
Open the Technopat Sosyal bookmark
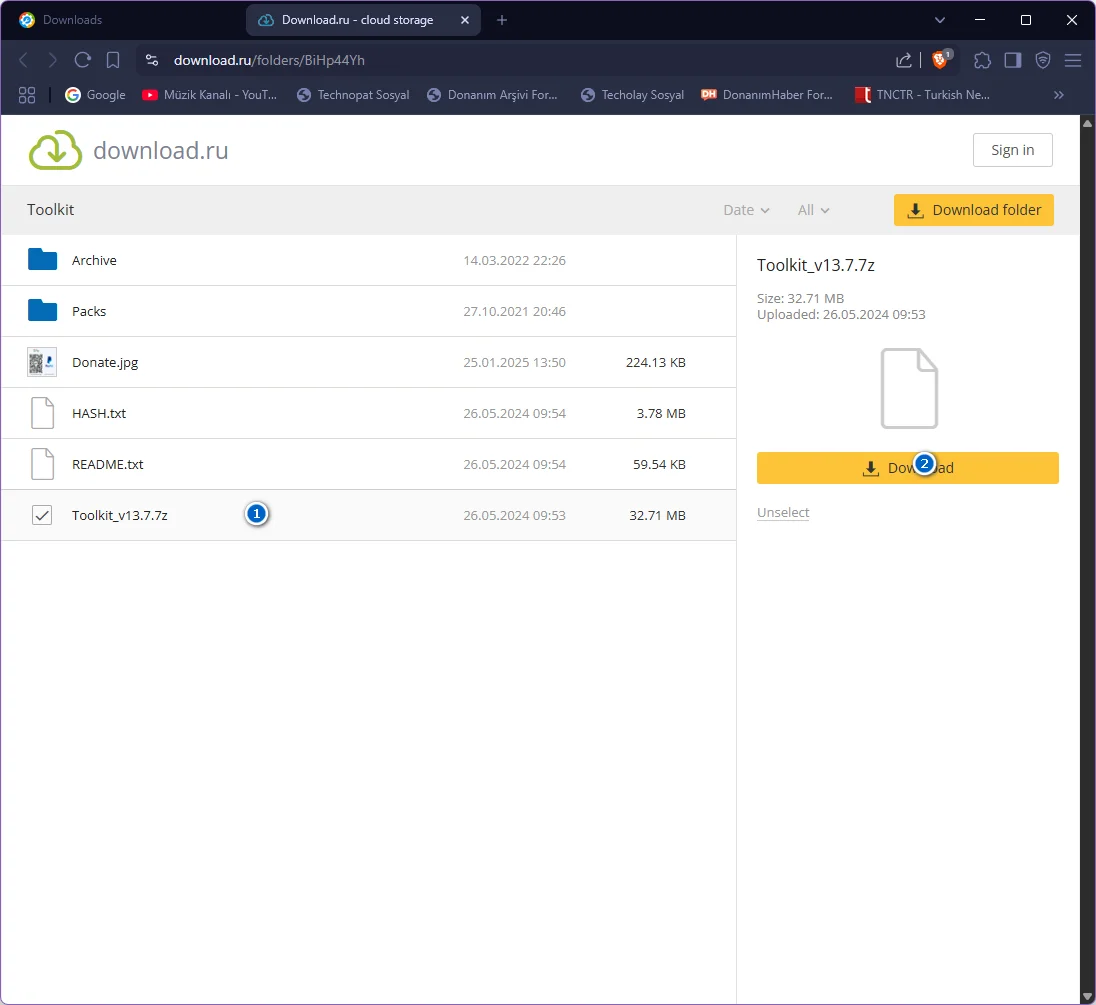[x=353, y=95]
